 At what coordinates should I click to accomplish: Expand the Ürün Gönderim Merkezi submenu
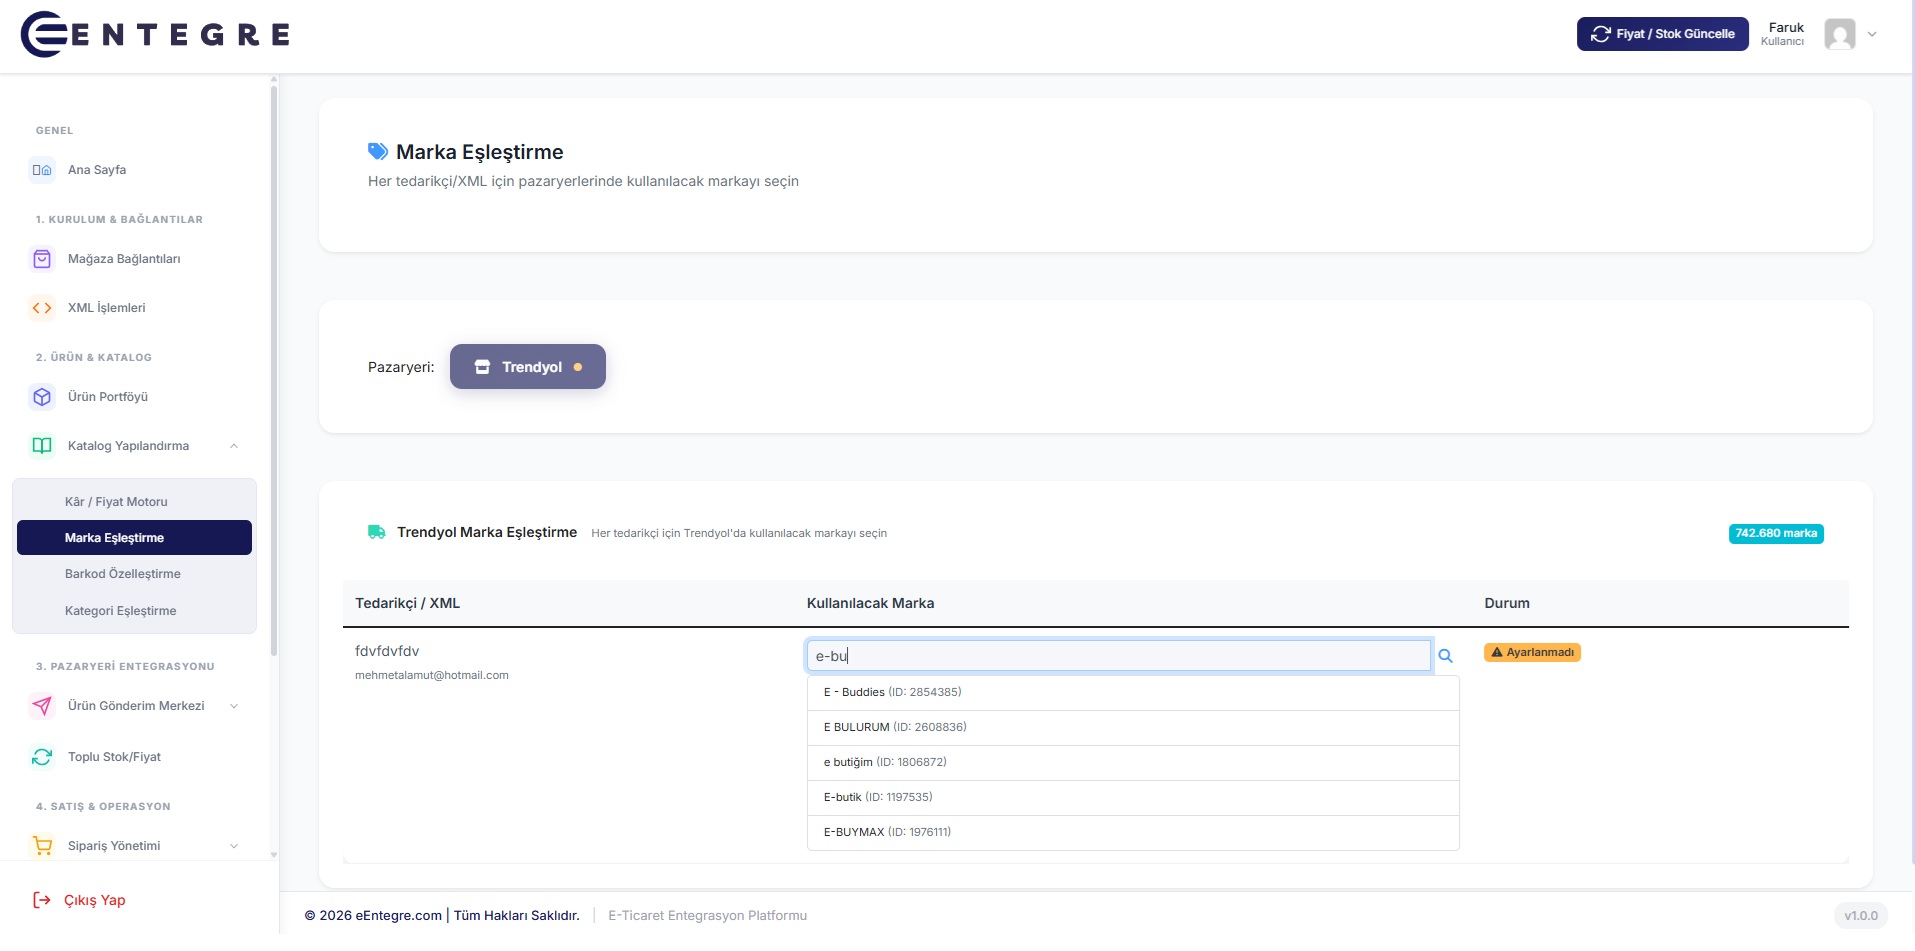click(x=234, y=706)
